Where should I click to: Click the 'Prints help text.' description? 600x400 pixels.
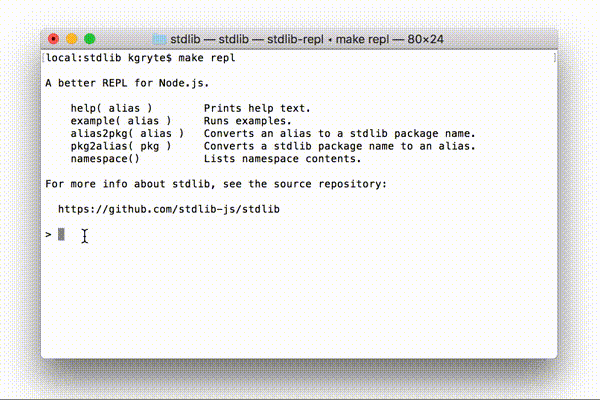(257, 108)
